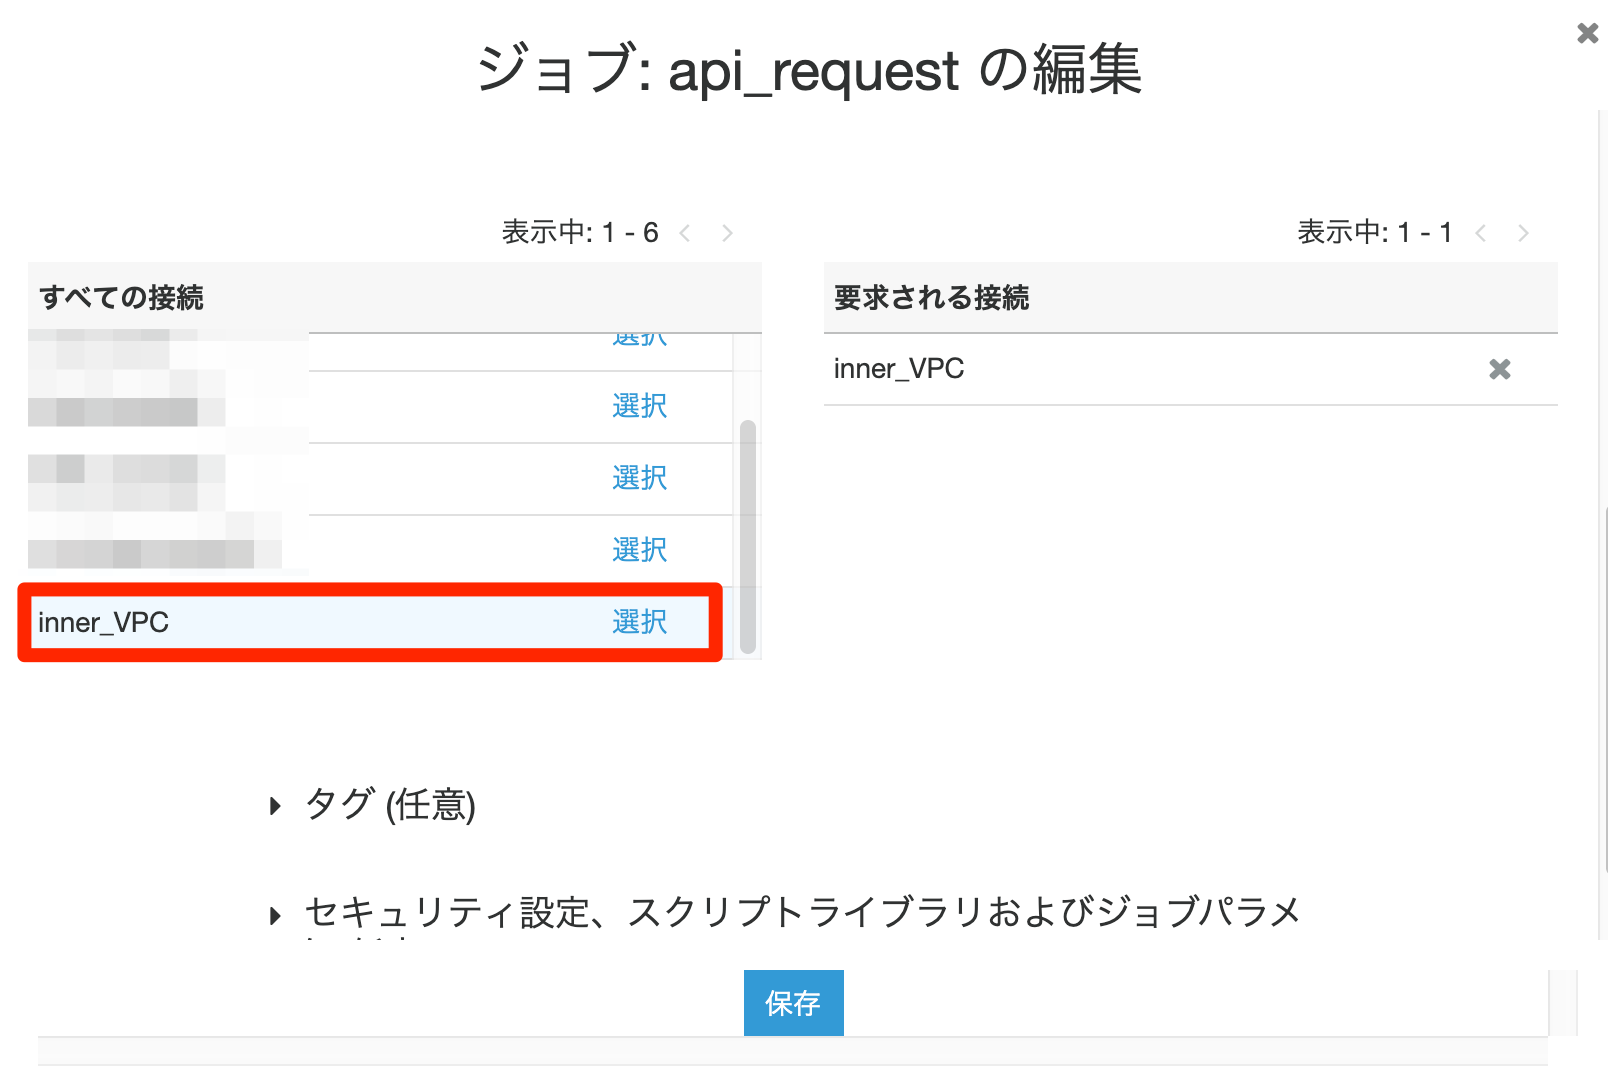Click the connections list scrollbar thumb
1608x1080 pixels.
(x=747, y=536)
